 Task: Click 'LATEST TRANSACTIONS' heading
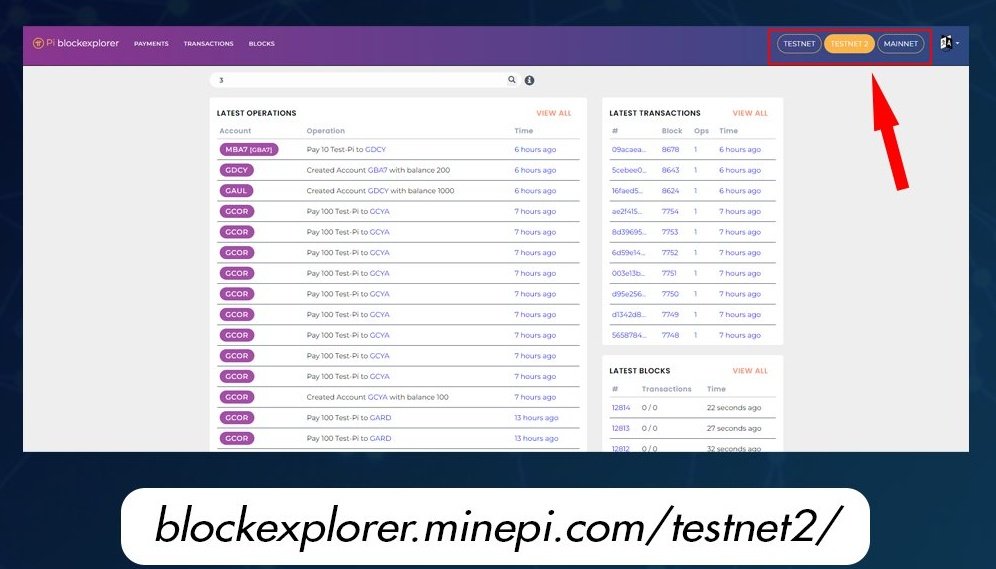(x=655, y=113)
